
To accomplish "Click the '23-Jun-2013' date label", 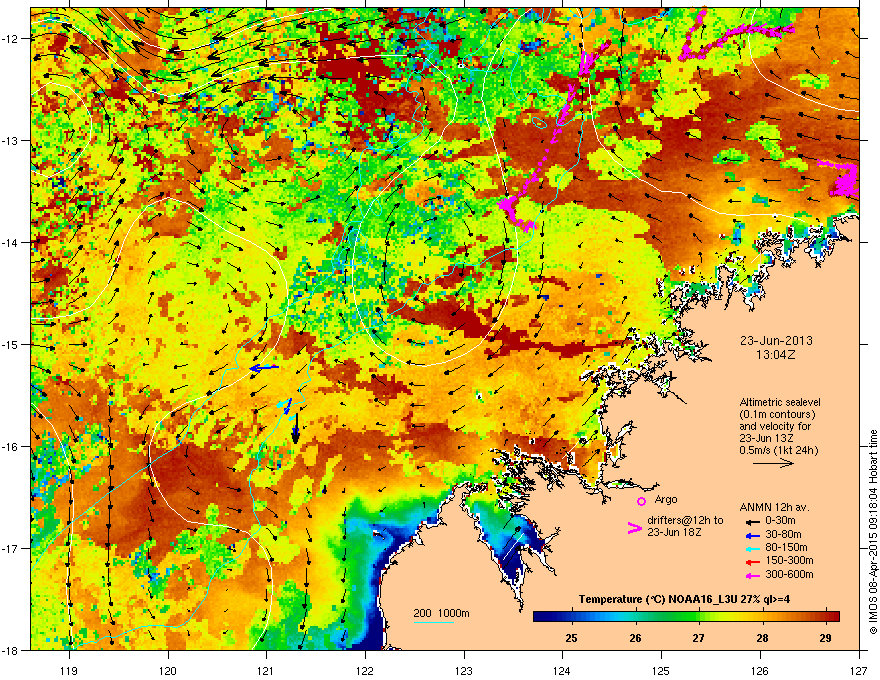I will [776, 341].
